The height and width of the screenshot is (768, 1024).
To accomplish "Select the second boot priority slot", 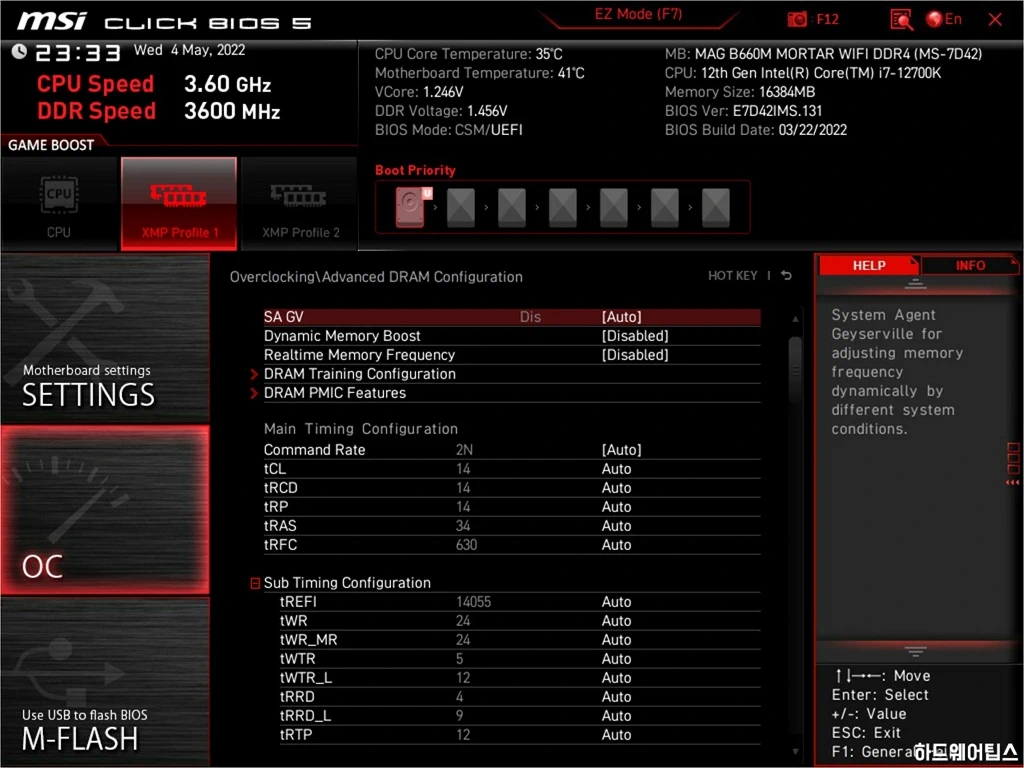I will click(461, 208).
